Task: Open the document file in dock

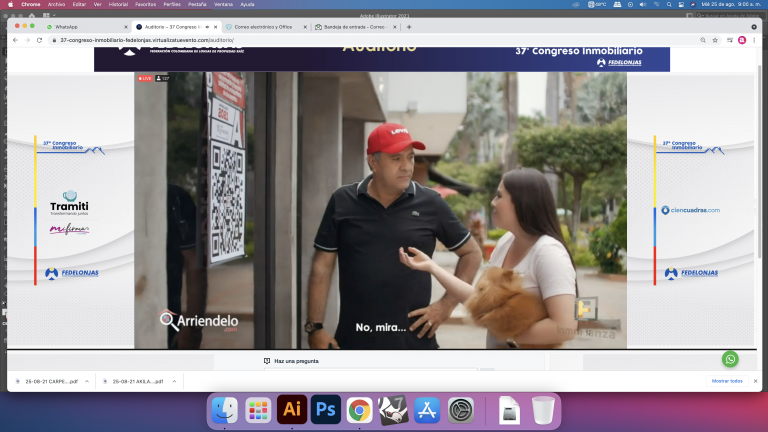Action: pyautogui.click(x=509, y=409)
